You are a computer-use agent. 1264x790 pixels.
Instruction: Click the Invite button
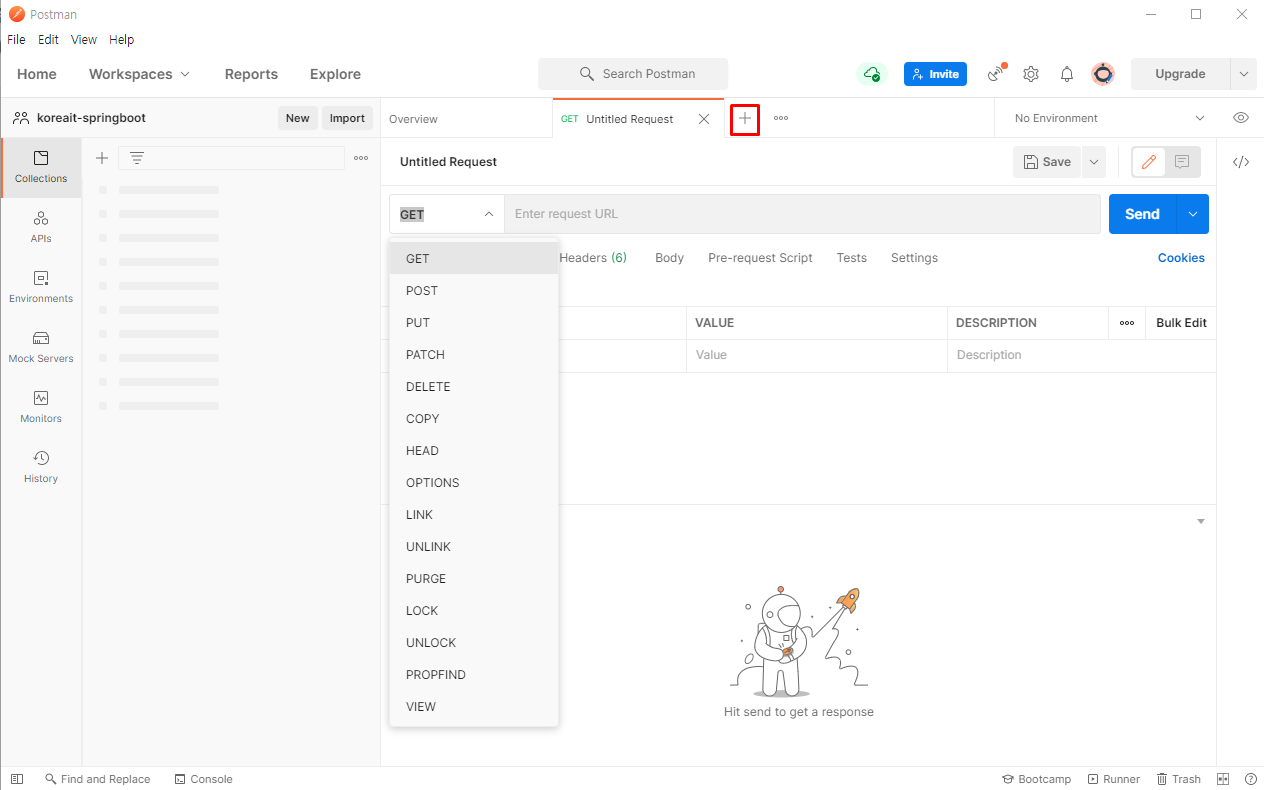(935, 74)
